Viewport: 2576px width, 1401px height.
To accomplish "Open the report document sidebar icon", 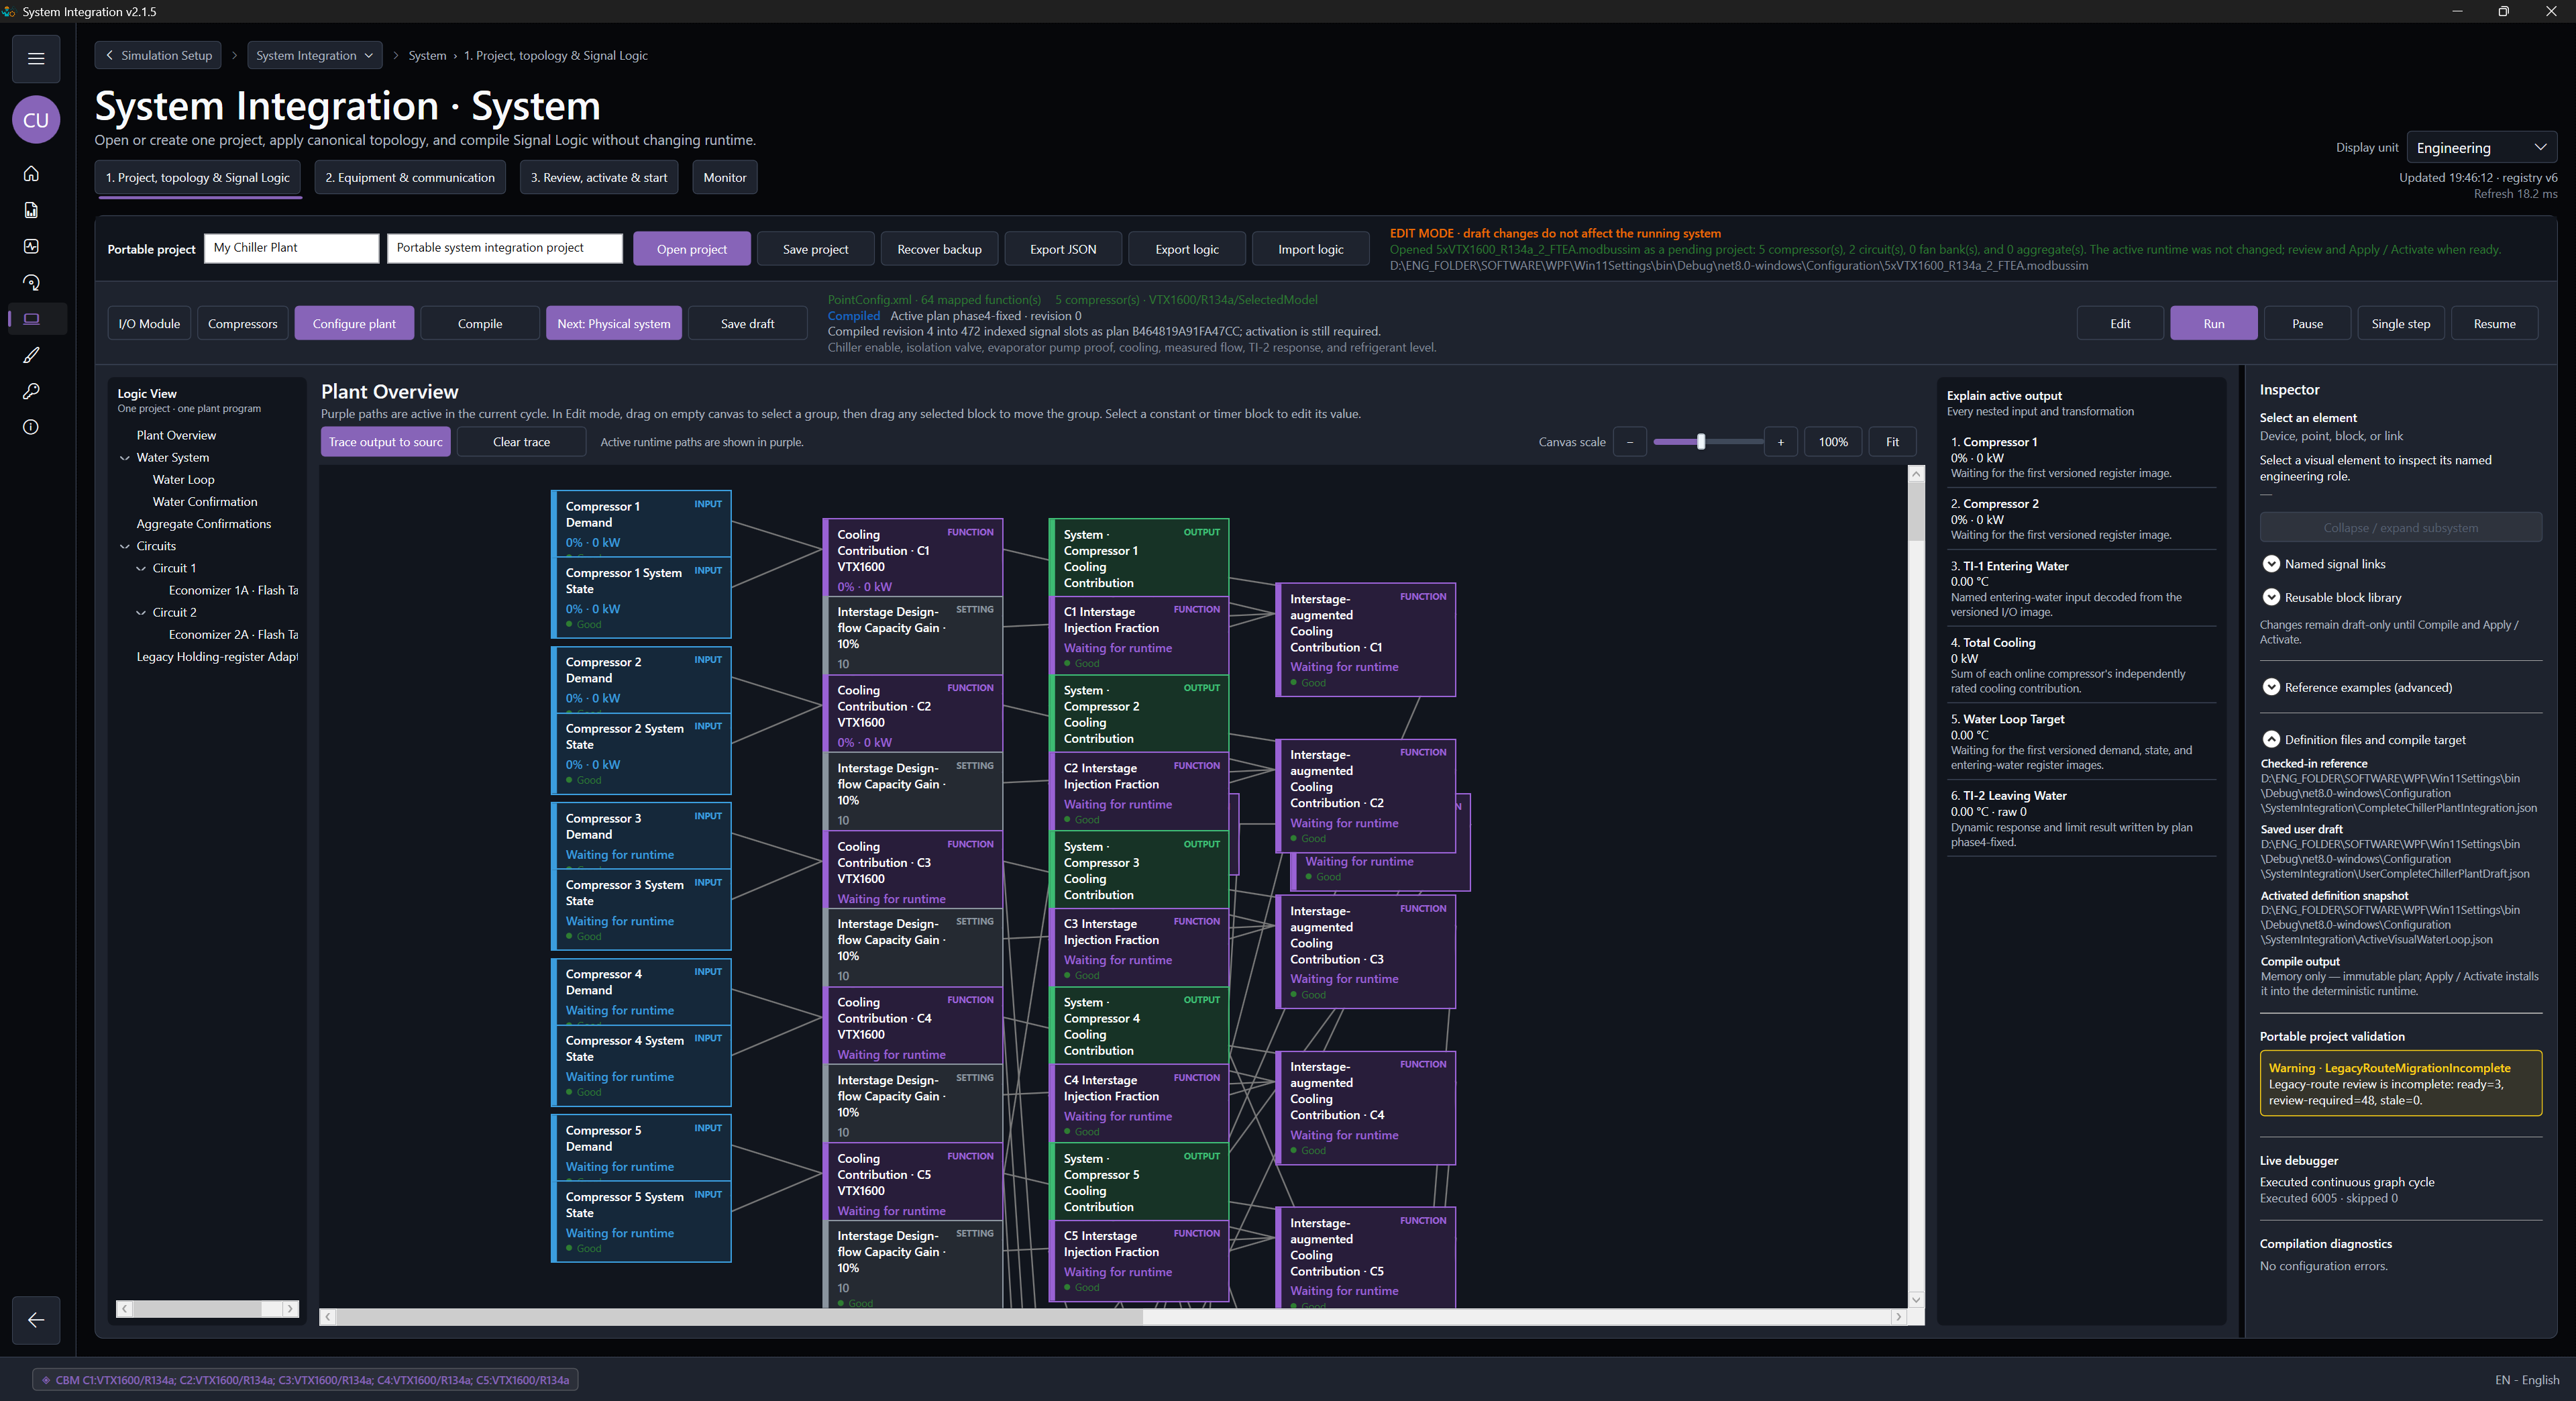I will coord(31,210).
